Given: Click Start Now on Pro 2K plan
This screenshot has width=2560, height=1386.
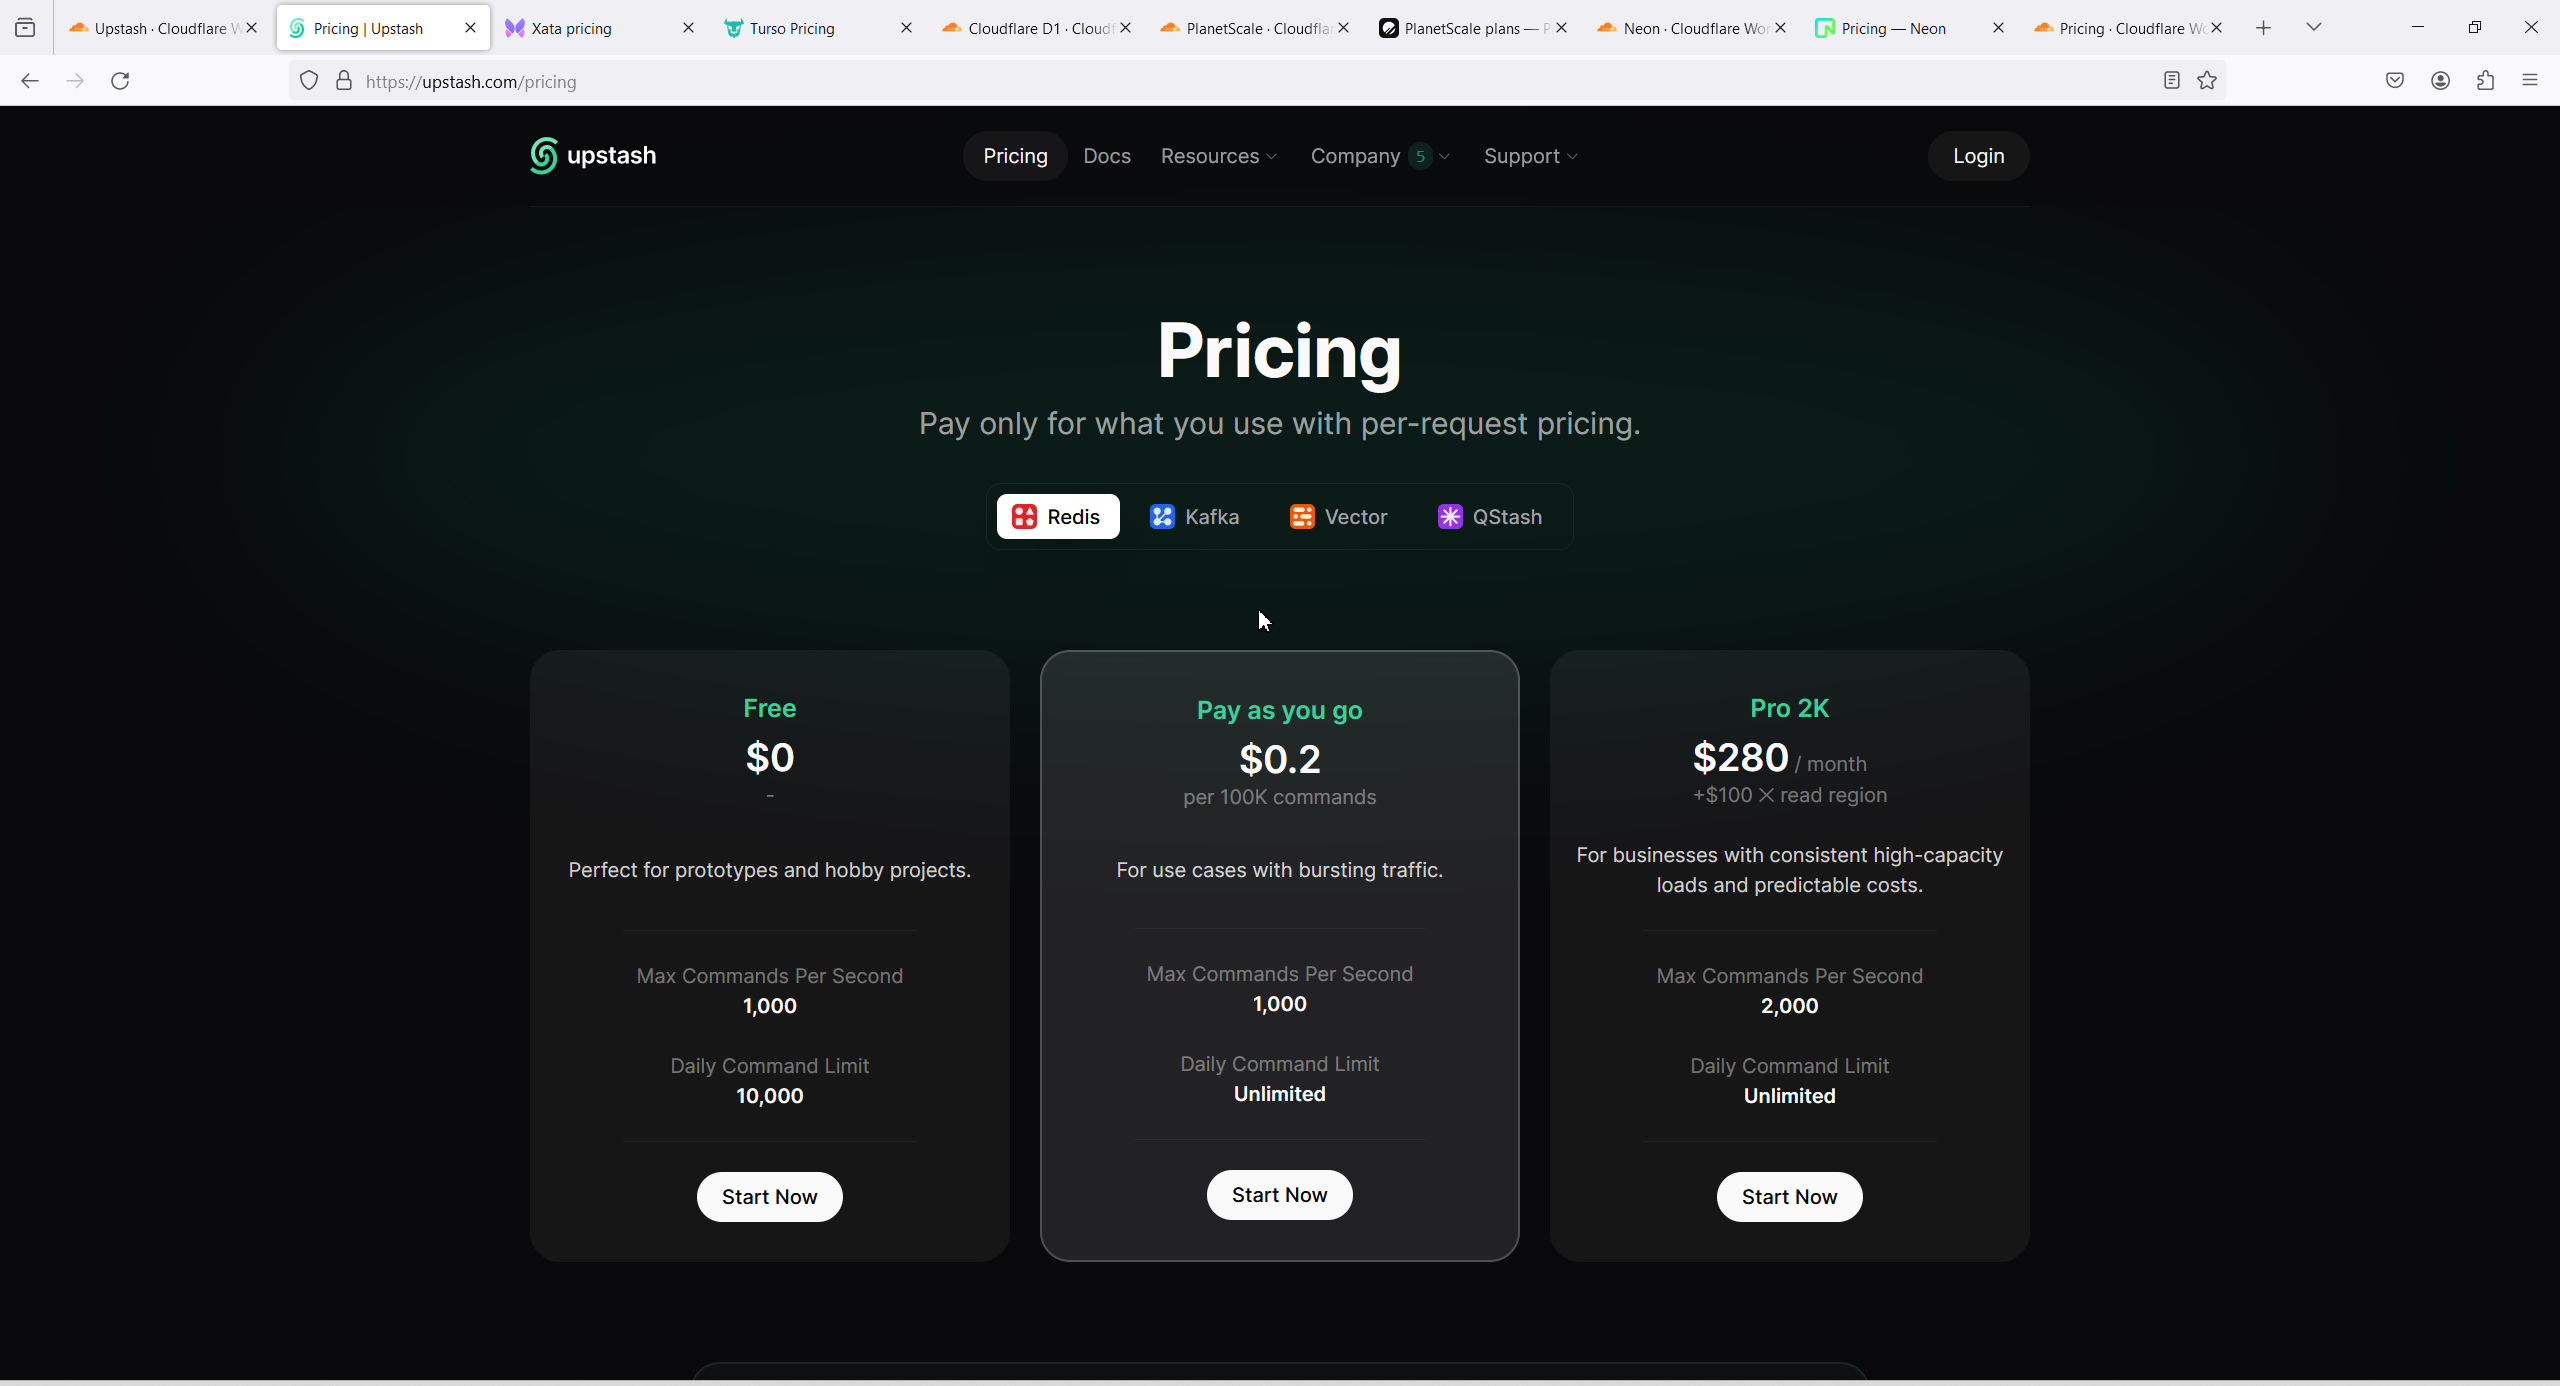Looking at the screenshot, I should click(x=1789, y=1197).
